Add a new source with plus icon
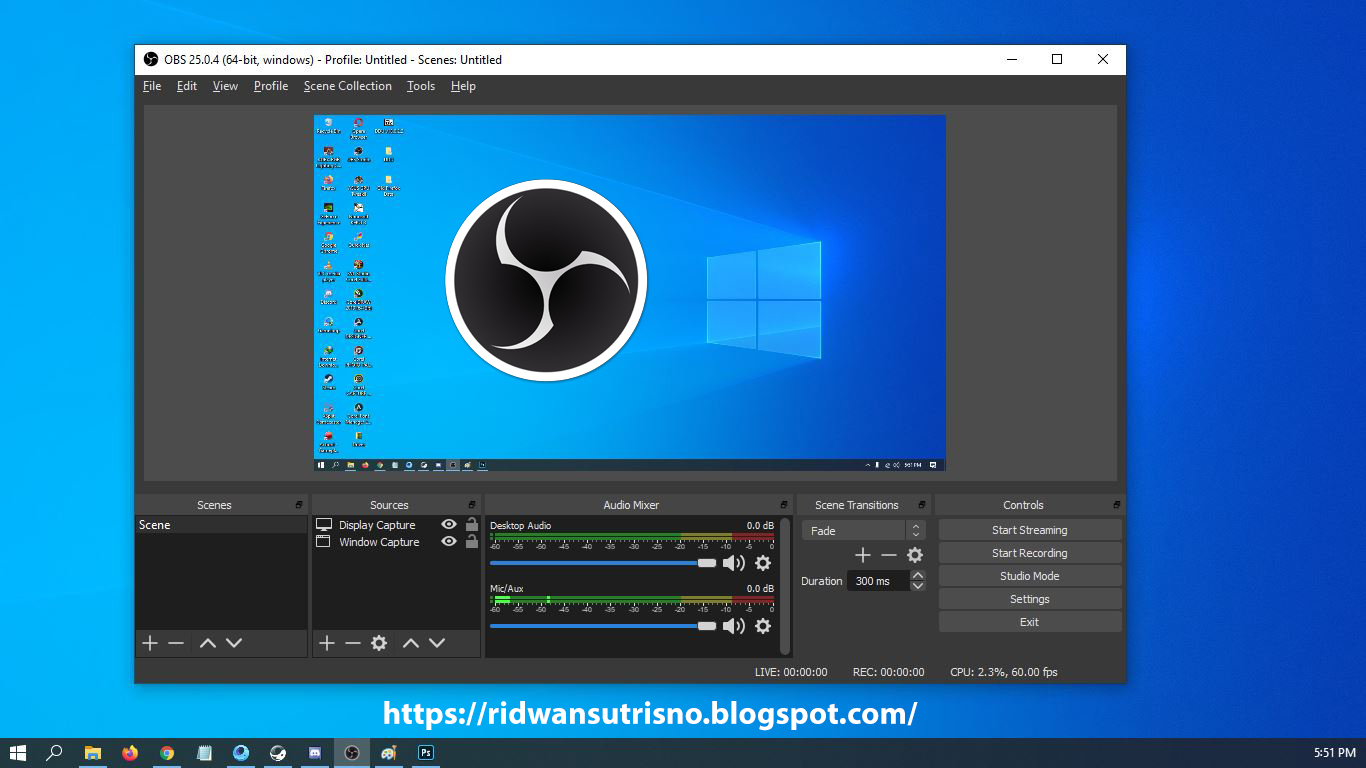The width and height of the screenshot is (1366, 768). (327, 643)
